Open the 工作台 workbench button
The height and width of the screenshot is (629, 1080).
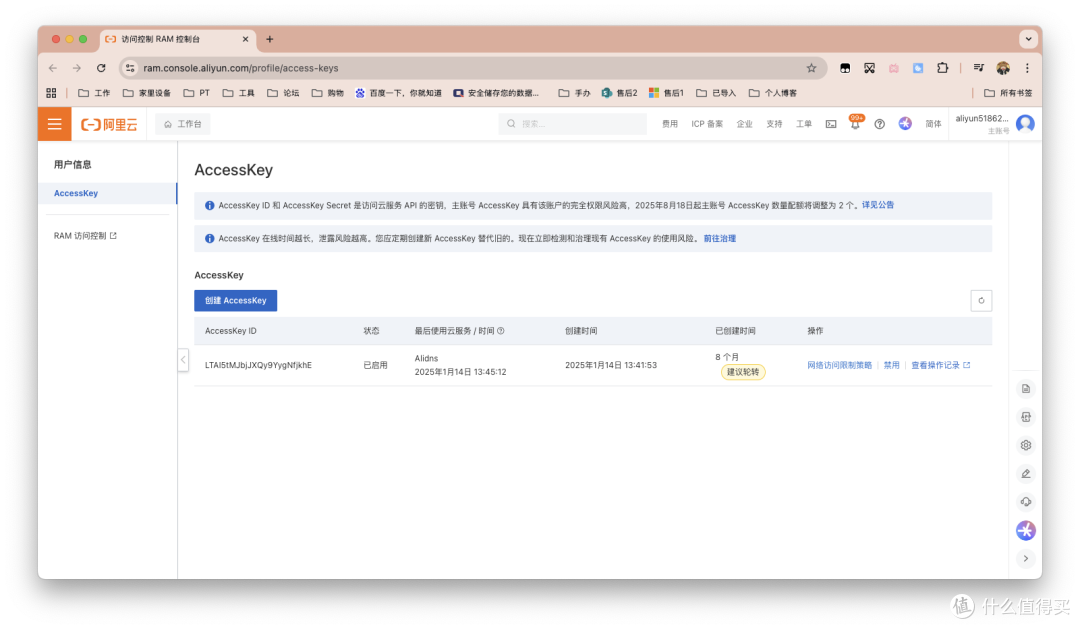point(183,124)
